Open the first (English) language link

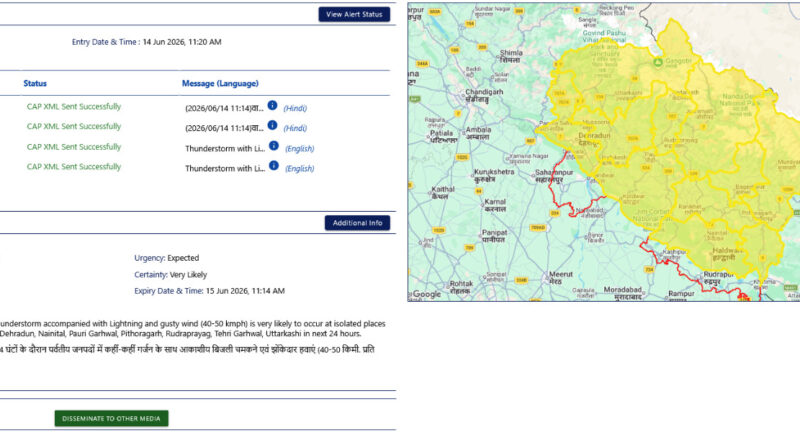(x=299, y=149)
